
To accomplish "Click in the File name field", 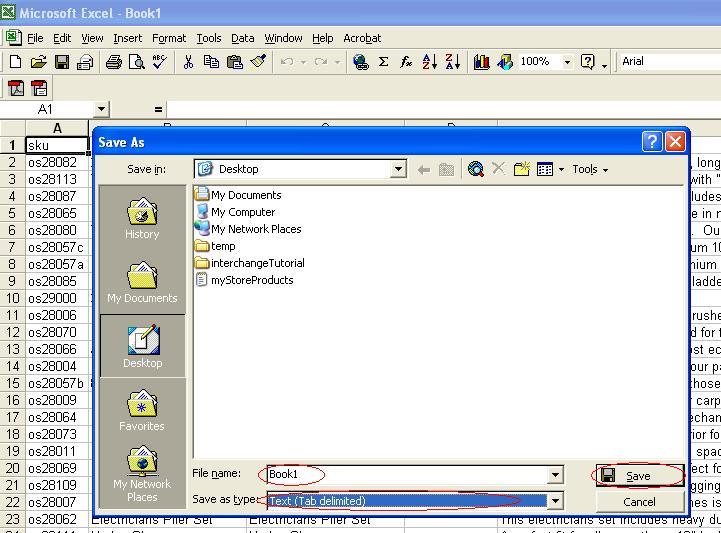I will [x=407, y=474].
